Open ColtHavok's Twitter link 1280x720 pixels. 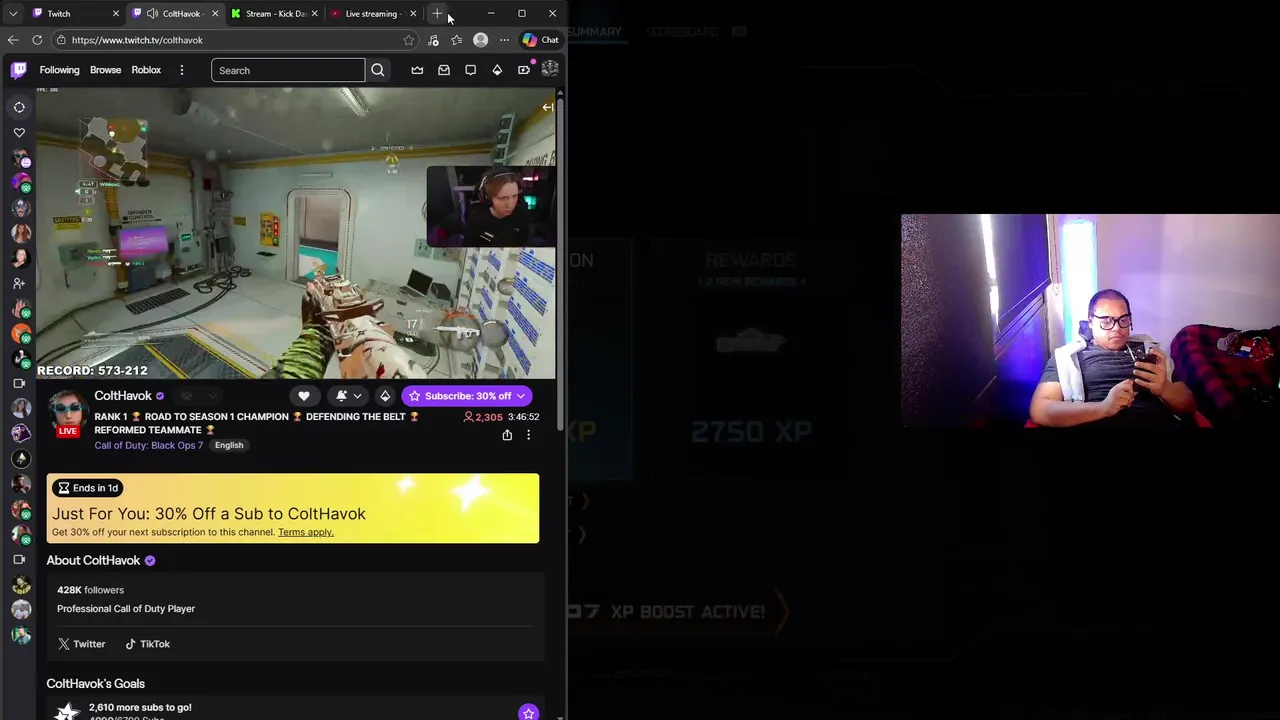click(x=81, y=644)
